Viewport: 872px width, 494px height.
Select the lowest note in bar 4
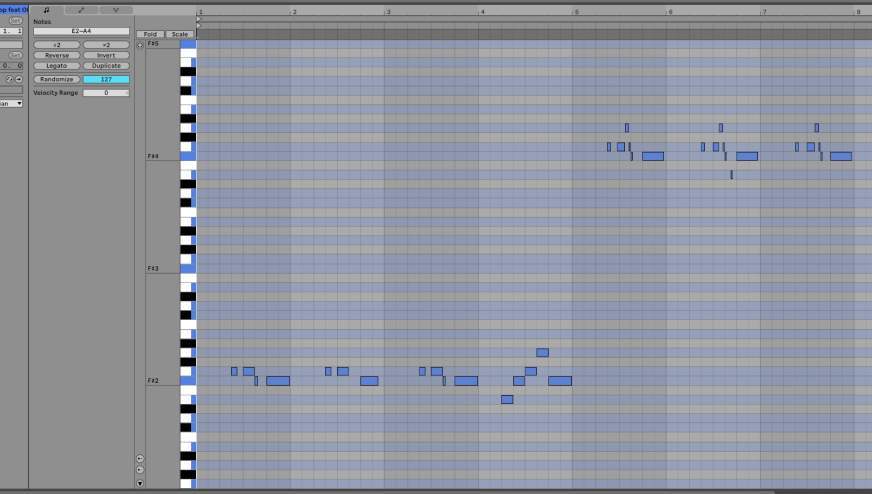(x=507, y=399)
